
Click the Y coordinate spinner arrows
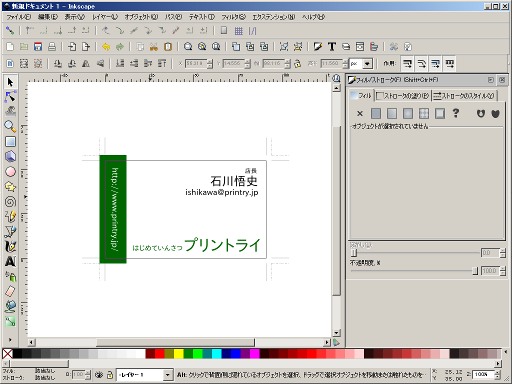point(247,63)
